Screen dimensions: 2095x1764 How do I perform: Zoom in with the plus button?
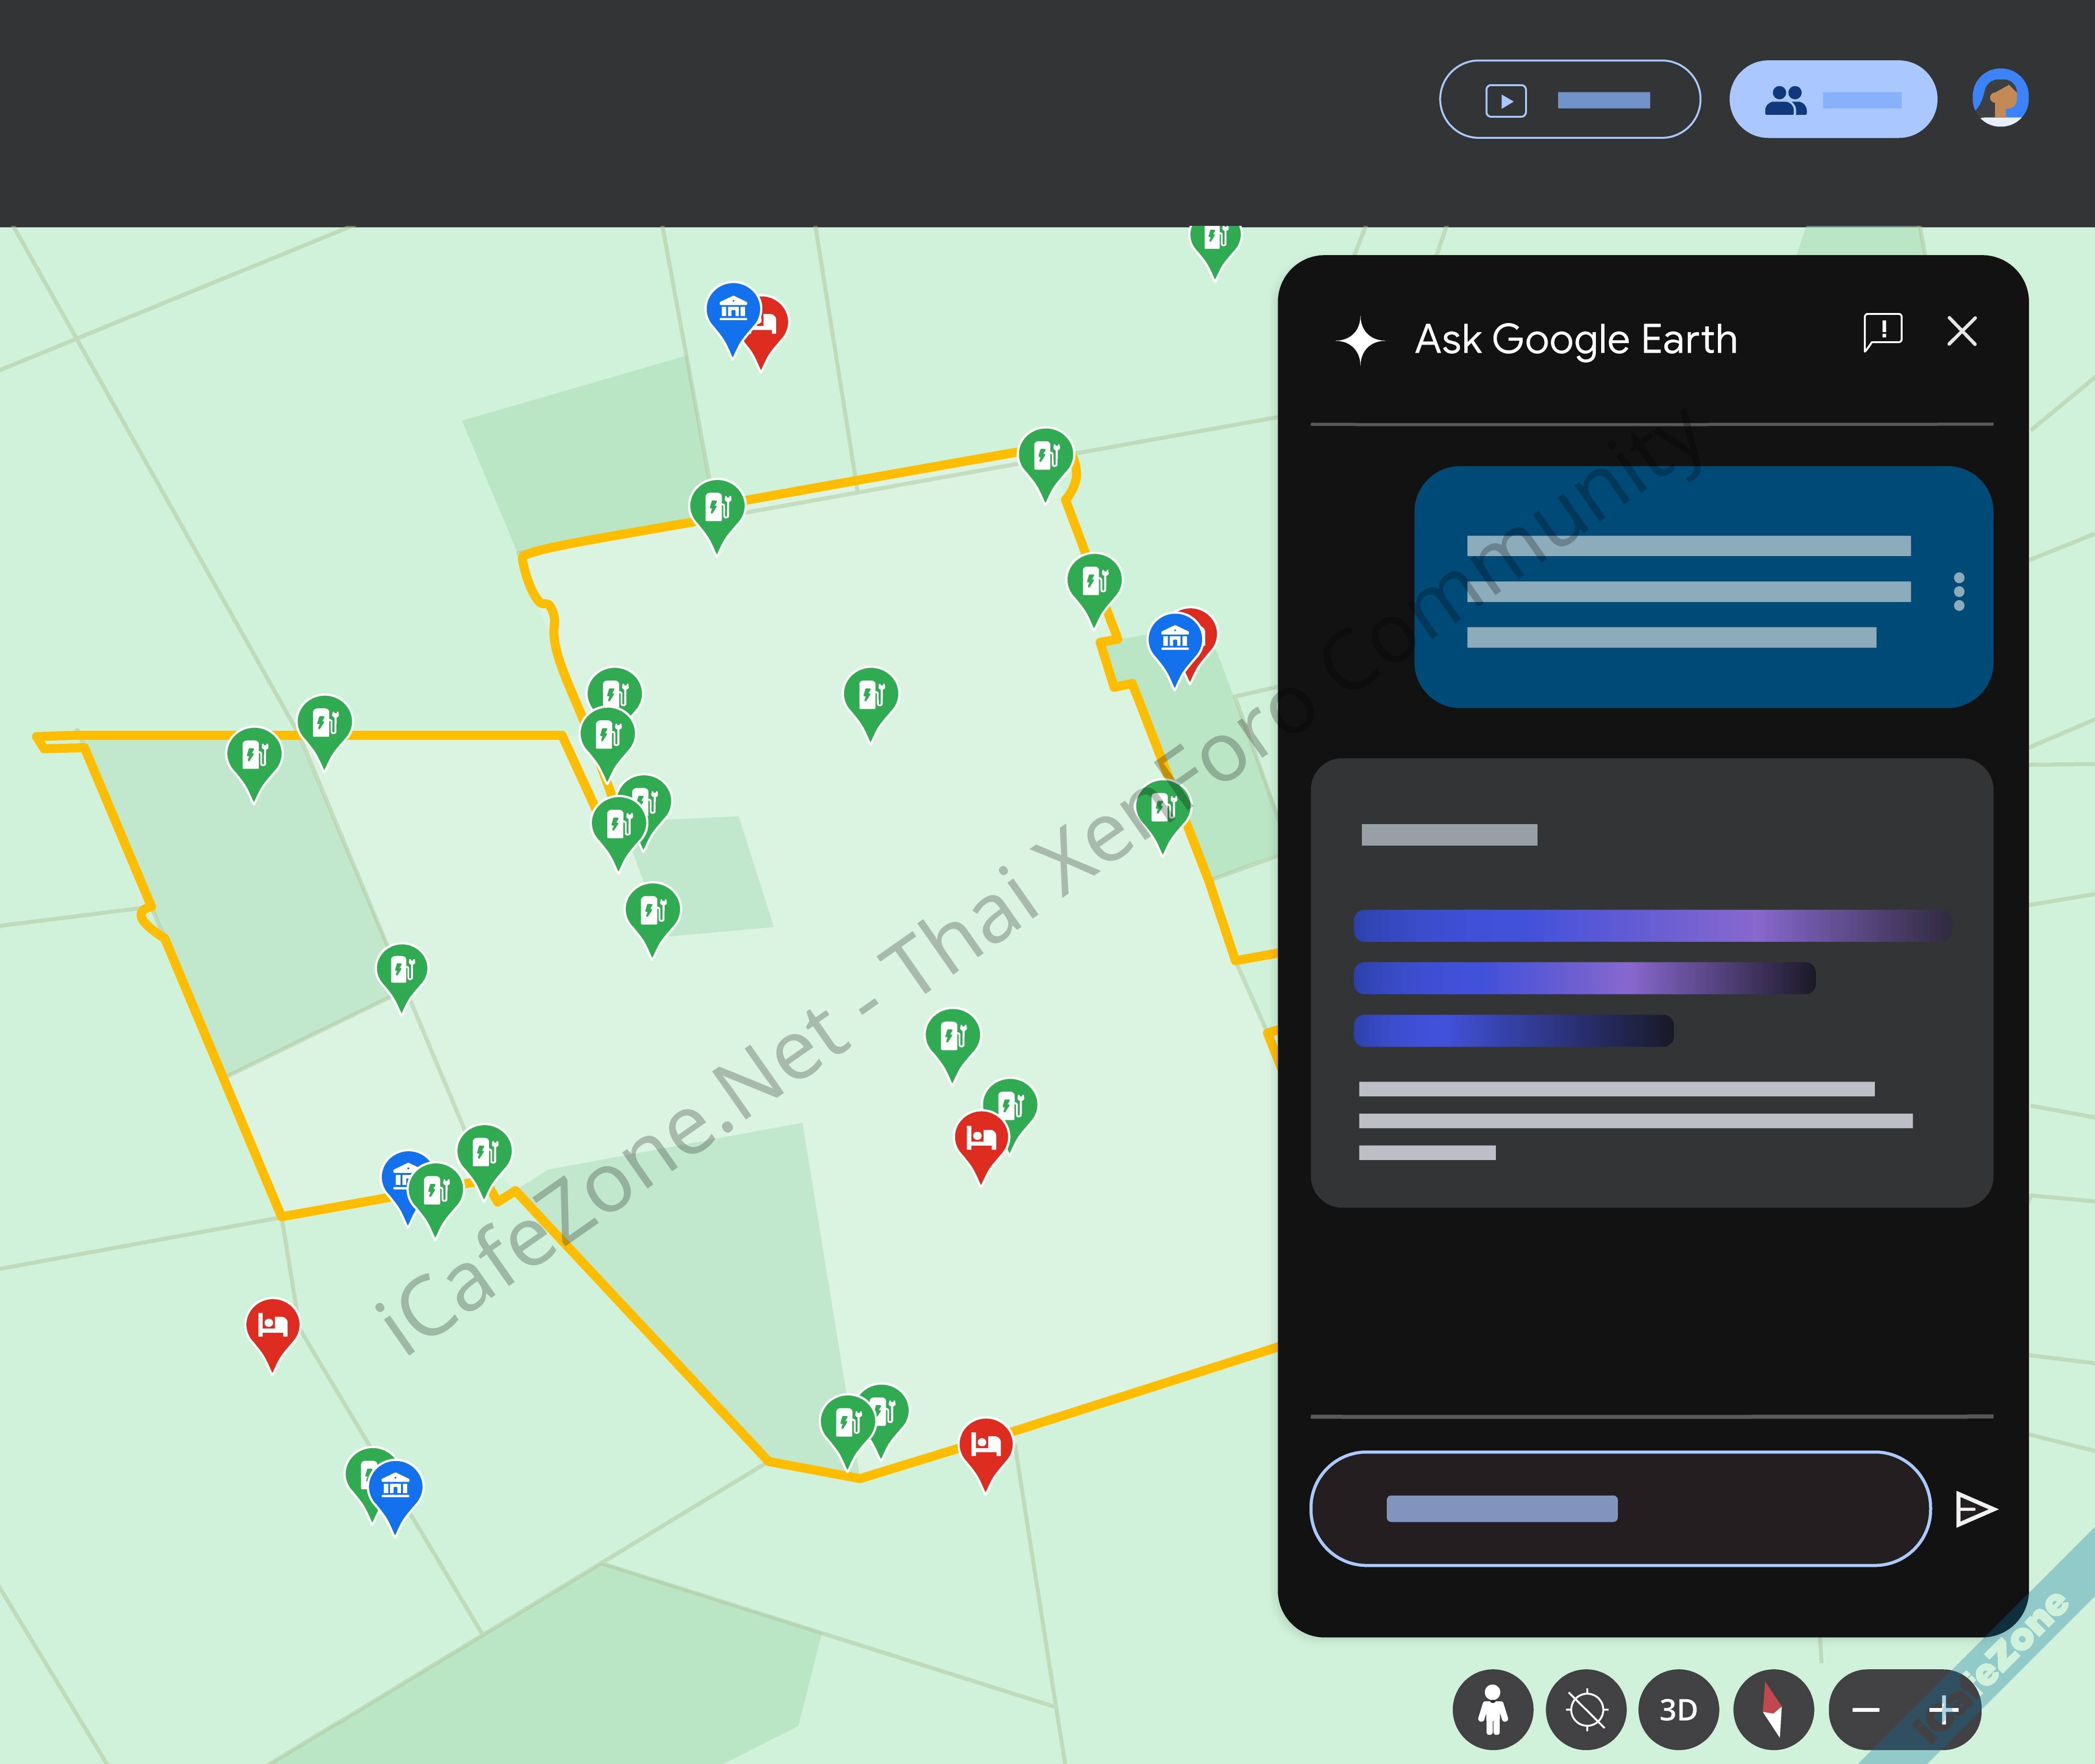pyautogui.click(x=1943, y=1710)
